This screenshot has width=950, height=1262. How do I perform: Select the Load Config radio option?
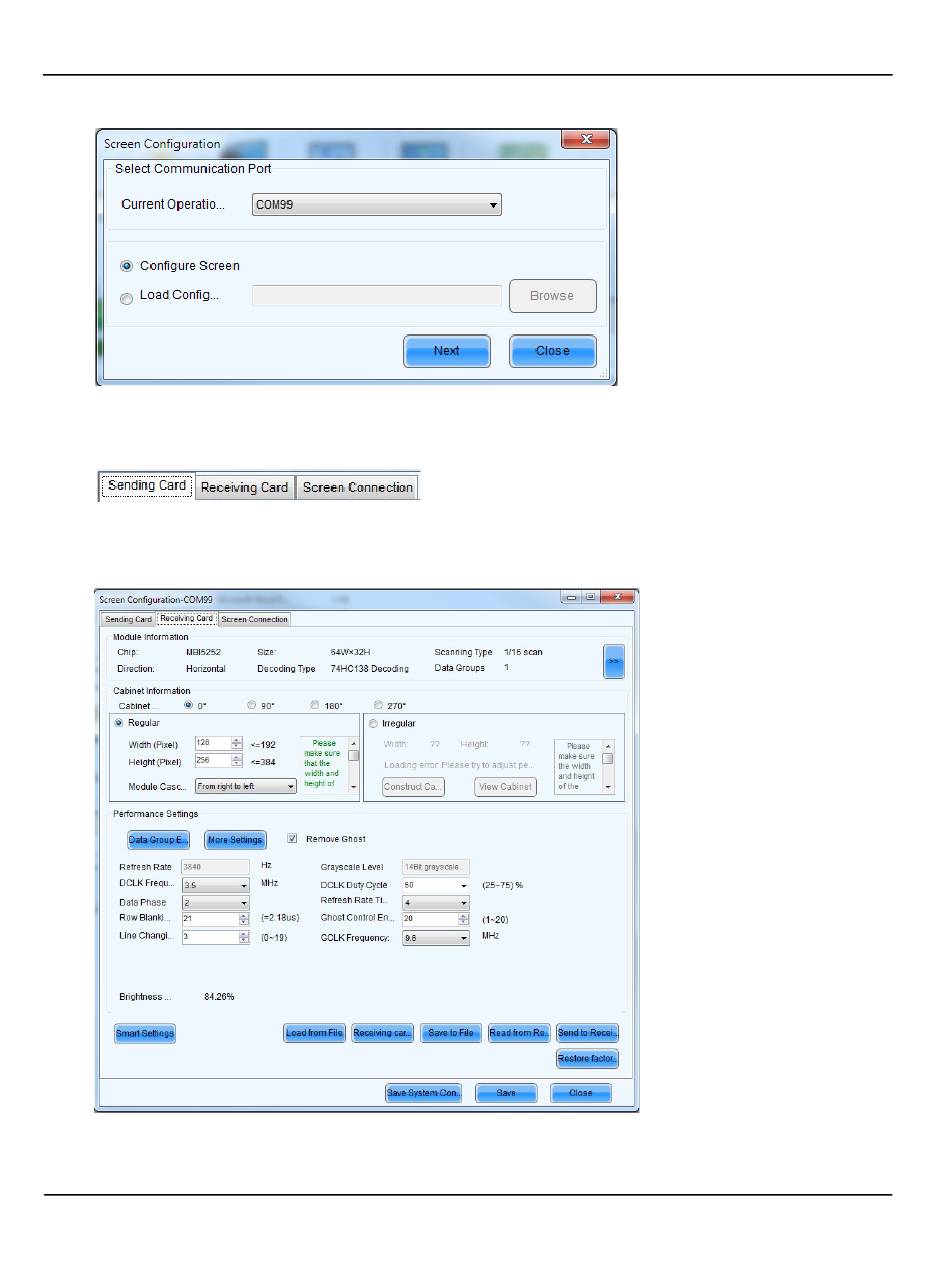coord(126,297)
